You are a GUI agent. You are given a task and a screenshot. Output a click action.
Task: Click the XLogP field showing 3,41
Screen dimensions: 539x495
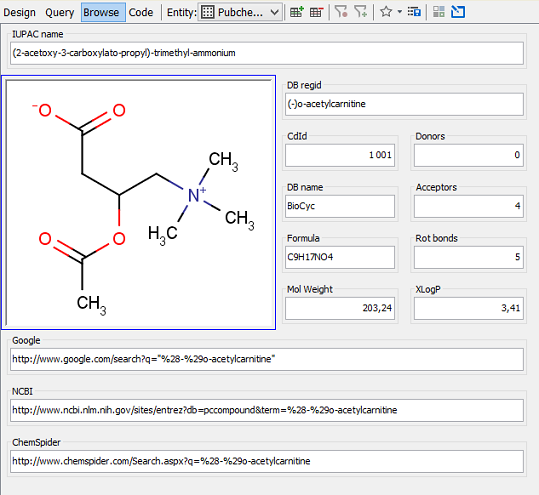click(x=469, y=308)
